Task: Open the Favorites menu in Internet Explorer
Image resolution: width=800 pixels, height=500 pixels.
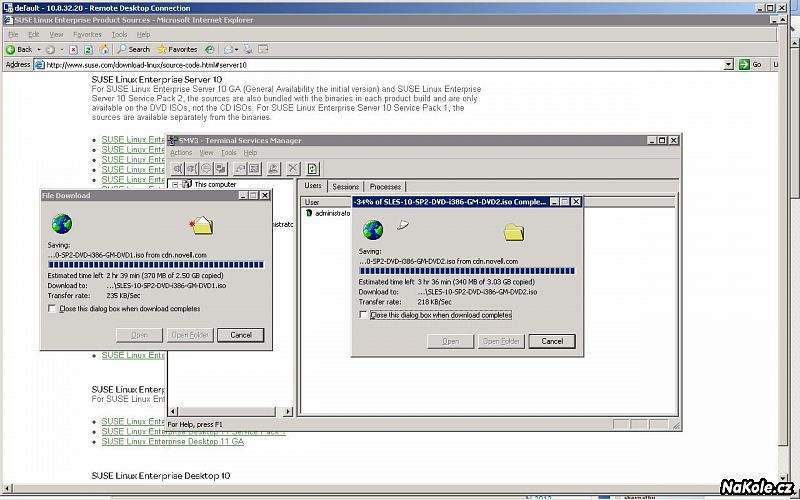Action: (87, 35)
